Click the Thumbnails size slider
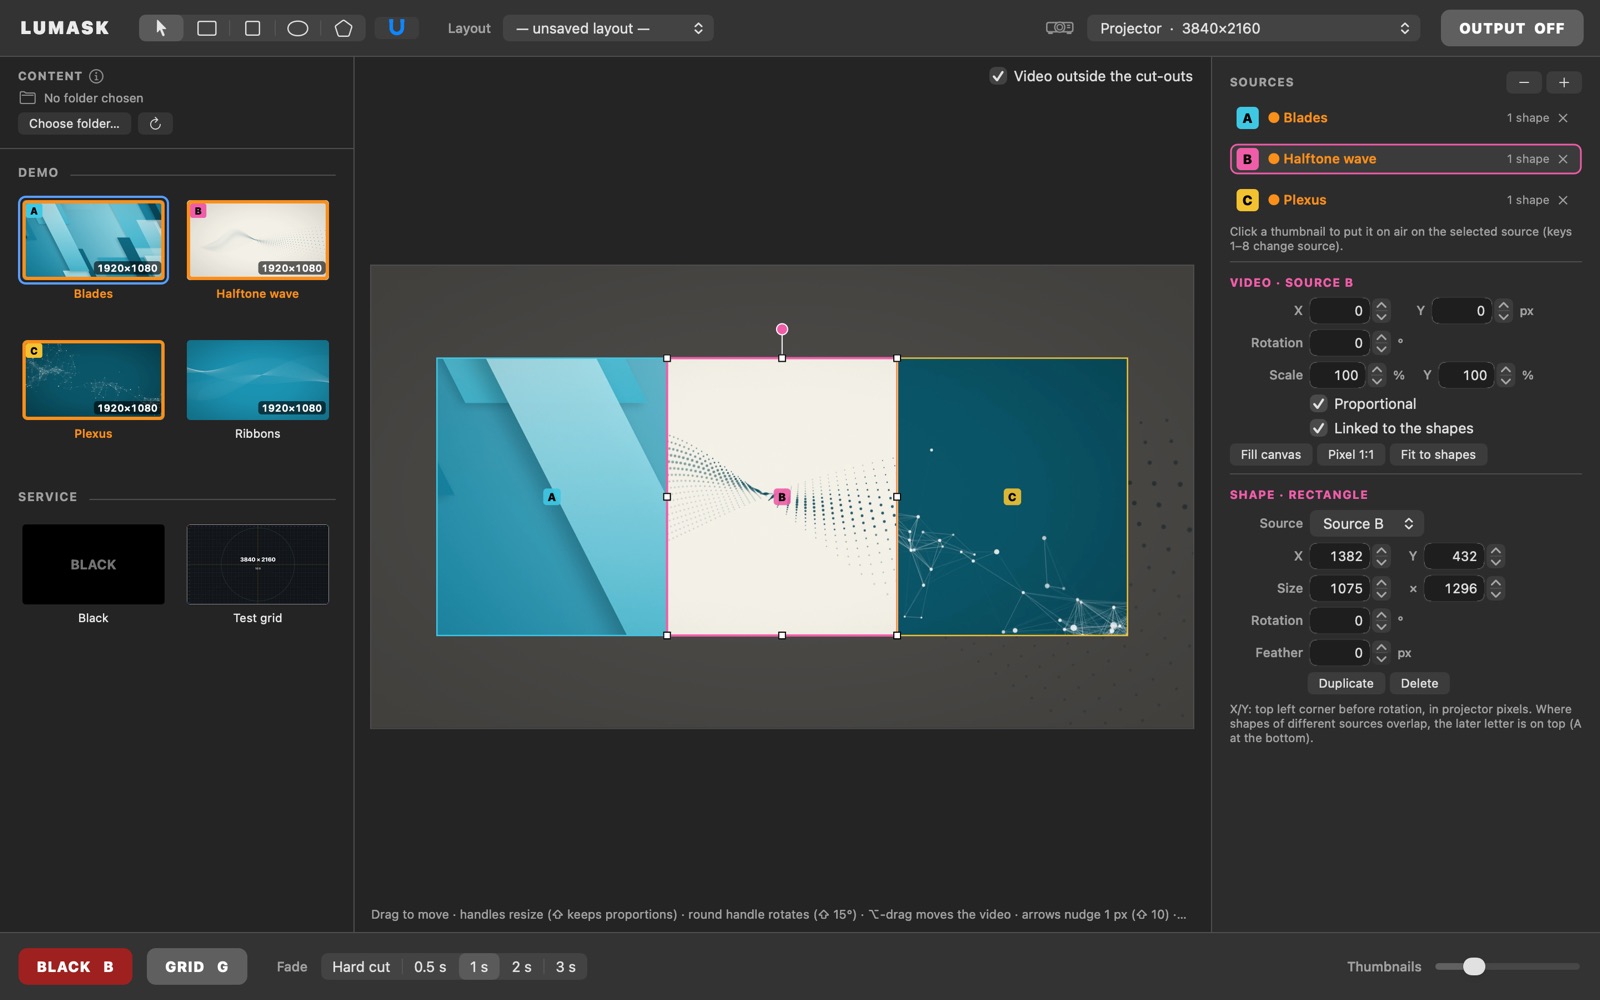Screen dimensions: 1600x1000 1507,967
